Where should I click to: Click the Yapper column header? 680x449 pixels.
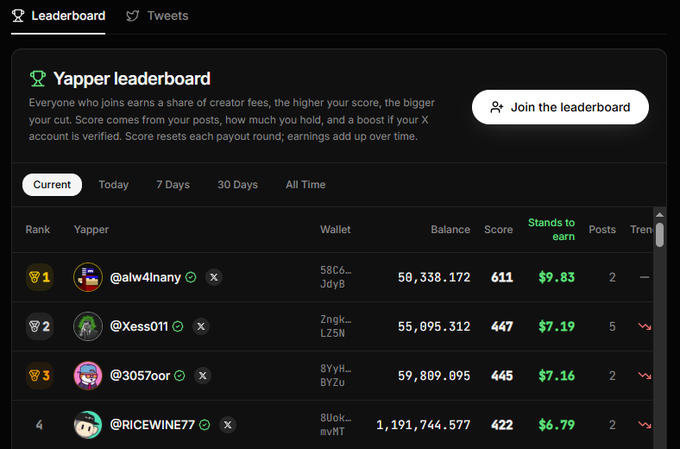click(x=91, y=230)
